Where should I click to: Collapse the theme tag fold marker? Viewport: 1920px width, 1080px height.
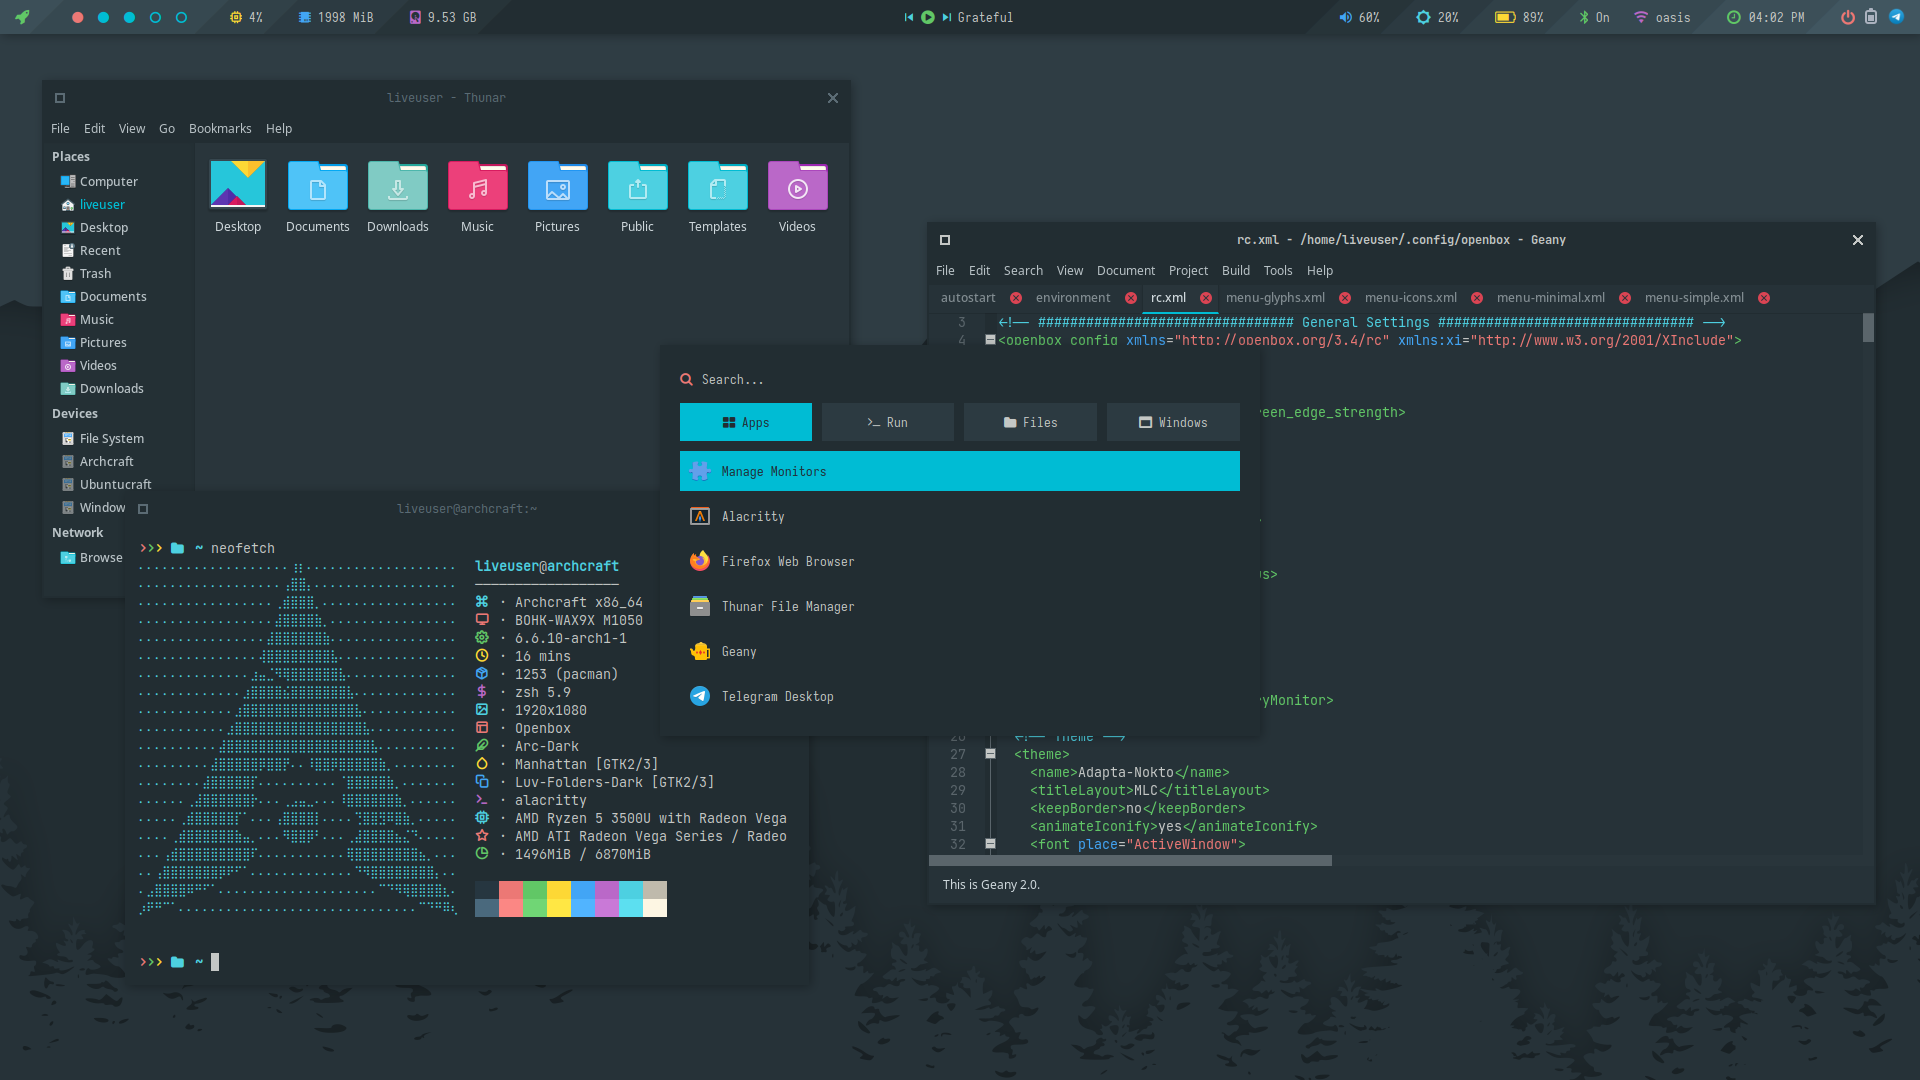pyautogui.click(x=990, y=754)
